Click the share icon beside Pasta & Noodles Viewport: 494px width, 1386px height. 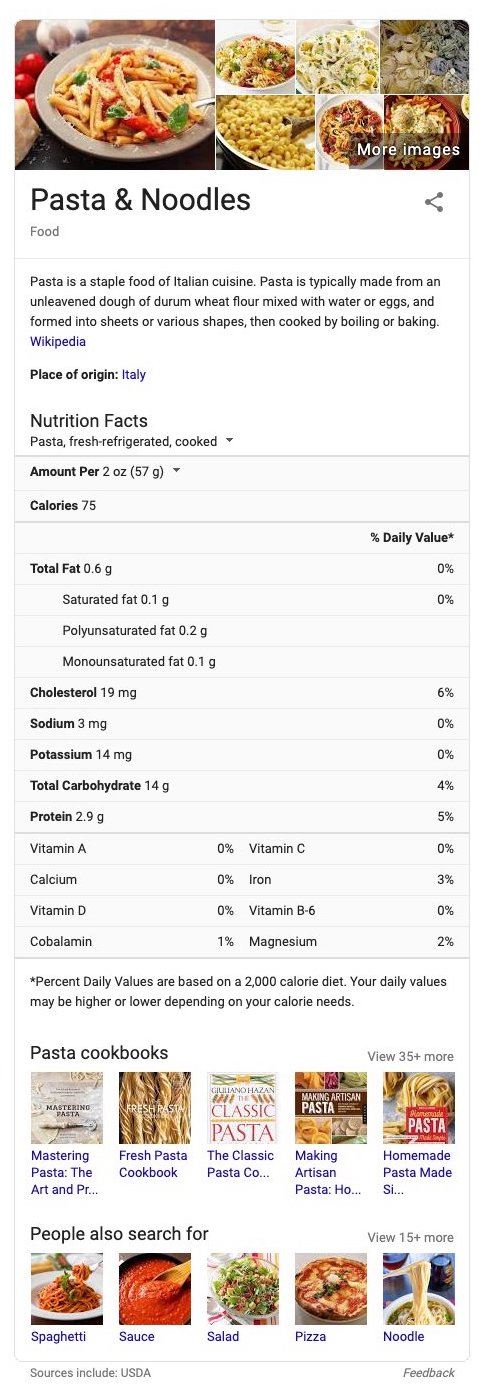coord(434,202)
